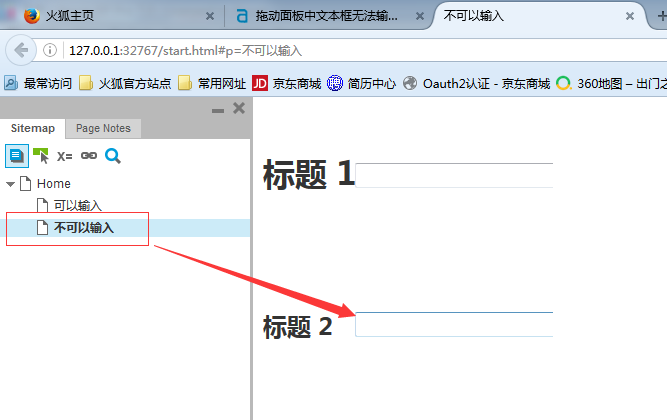Screen dimensions: 667x420
Task: Open the 360地图 bookmark
Action: pos(611,83)
